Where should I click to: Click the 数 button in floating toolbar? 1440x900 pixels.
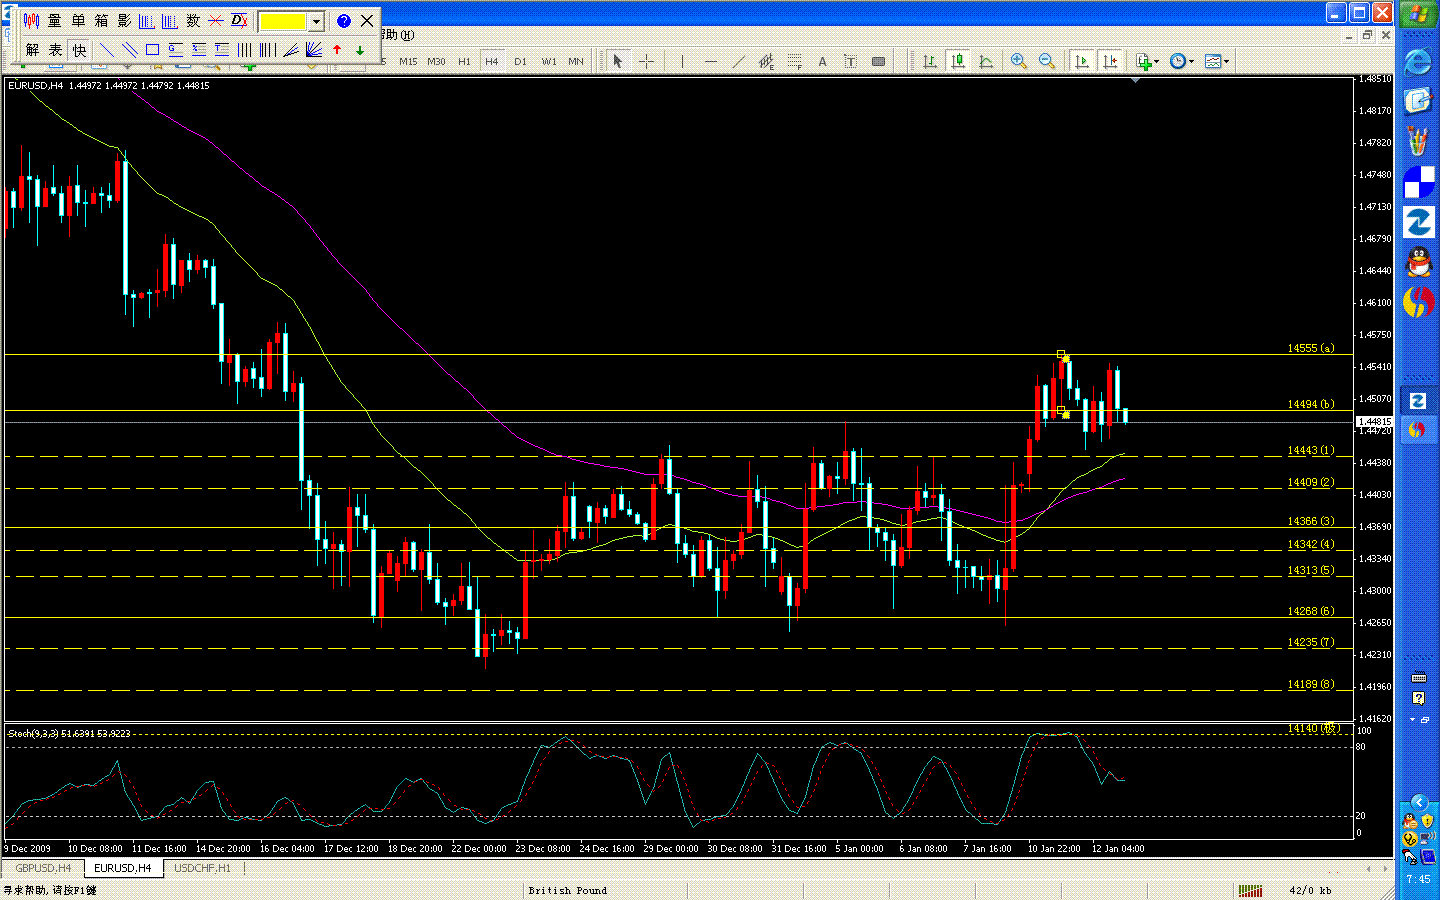(x=193, y=20)
